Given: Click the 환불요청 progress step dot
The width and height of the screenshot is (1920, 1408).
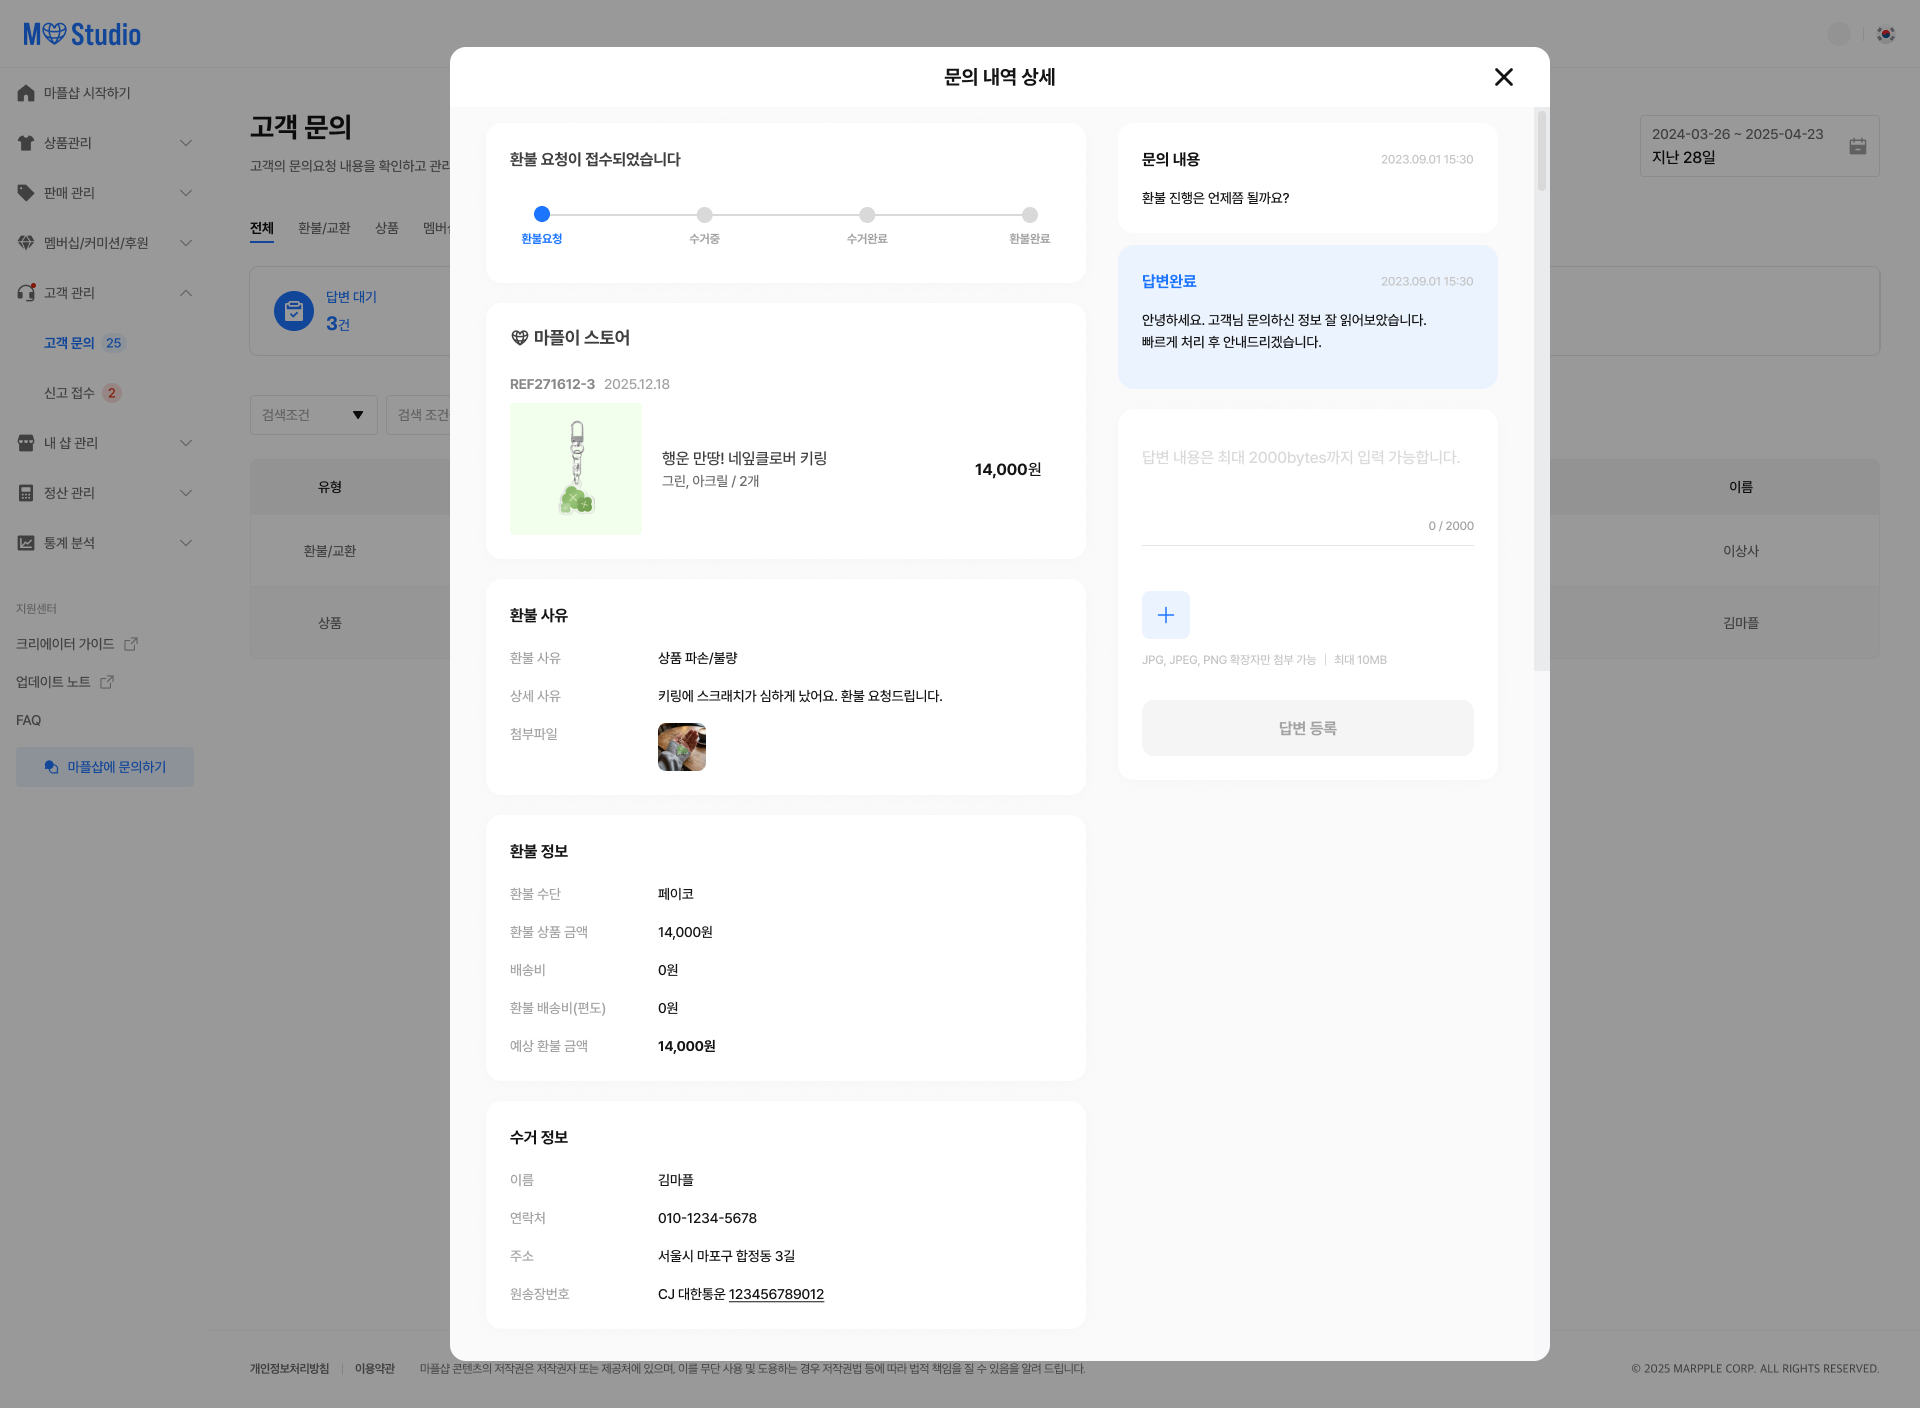Looking at the screenshot, I should click(542, 214).
